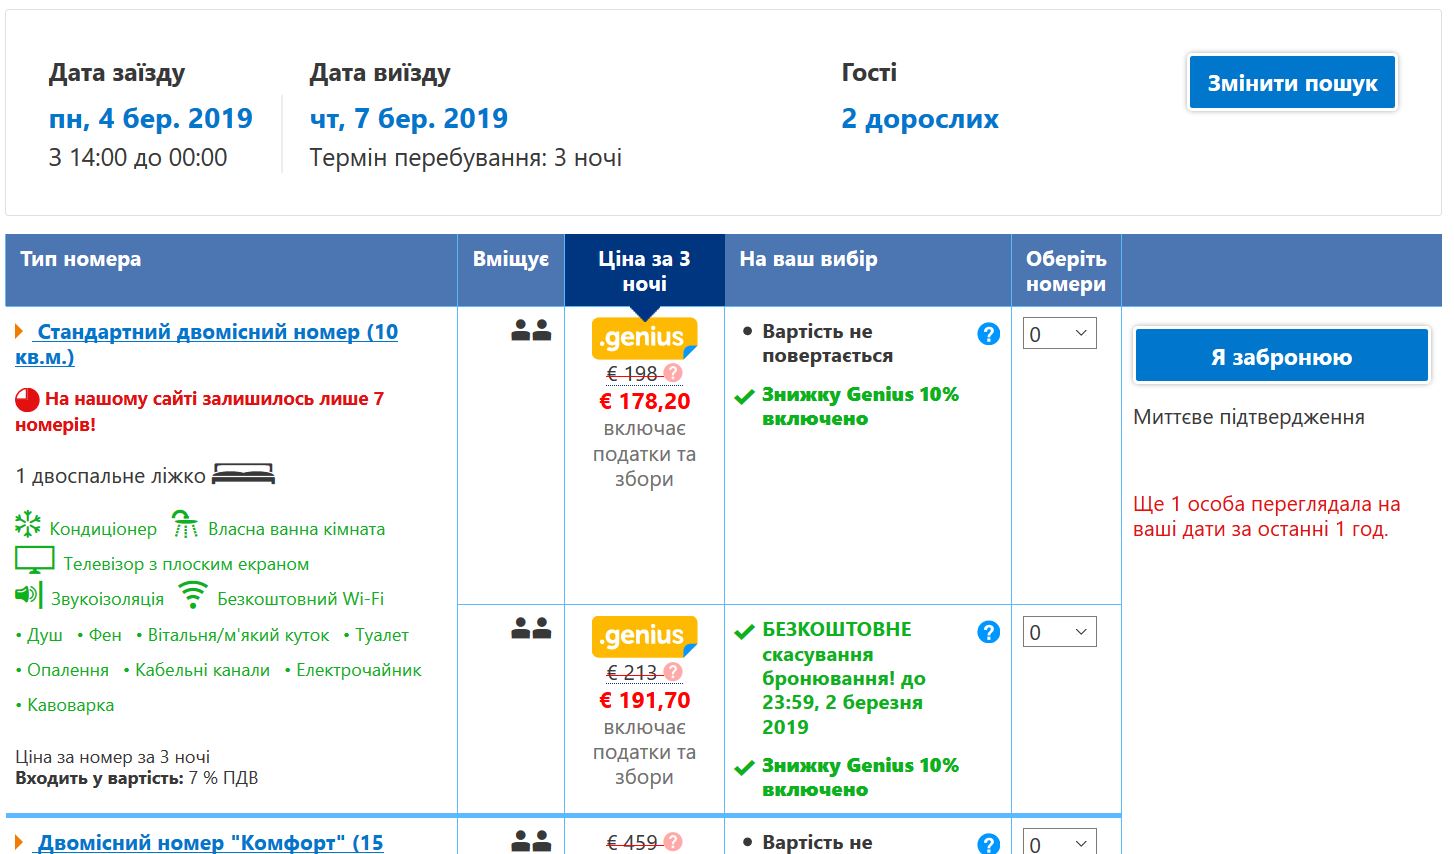The width and height of the screenshot is (1454, 854).
Task: Open room quantity dropdown for € 178,20 rate
Action: pos(1059,334)
